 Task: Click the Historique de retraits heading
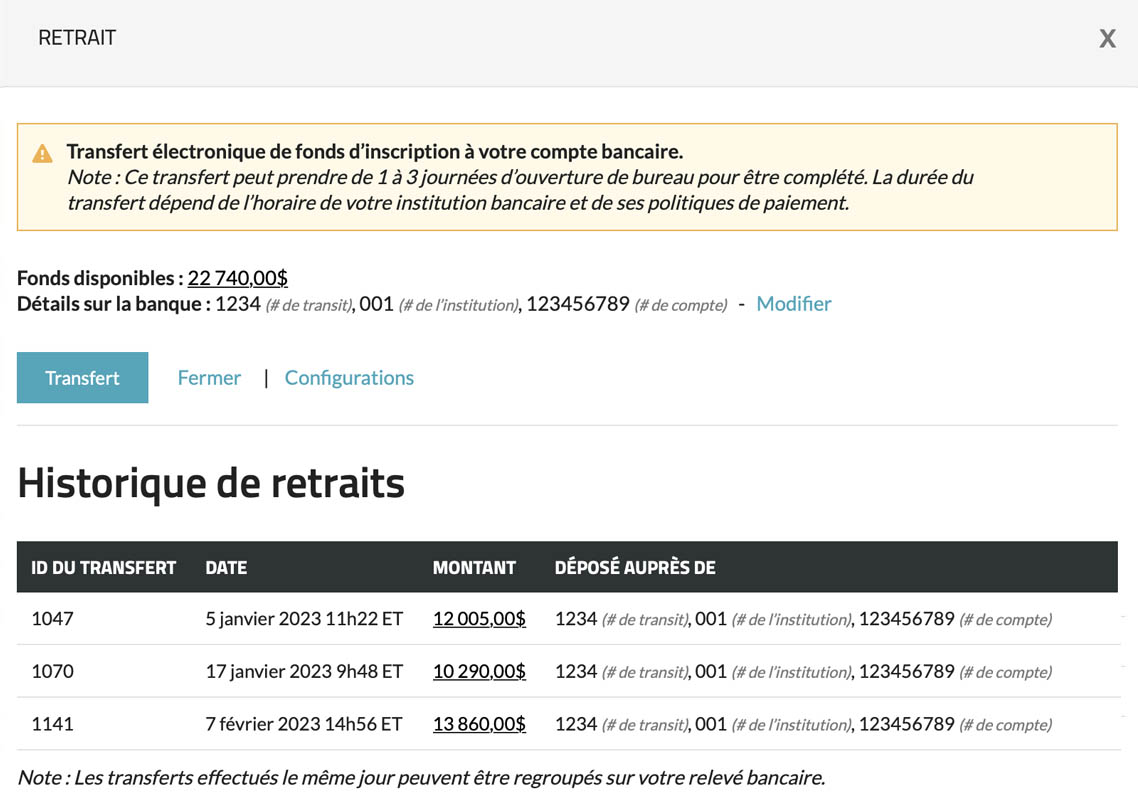(211, 484)
